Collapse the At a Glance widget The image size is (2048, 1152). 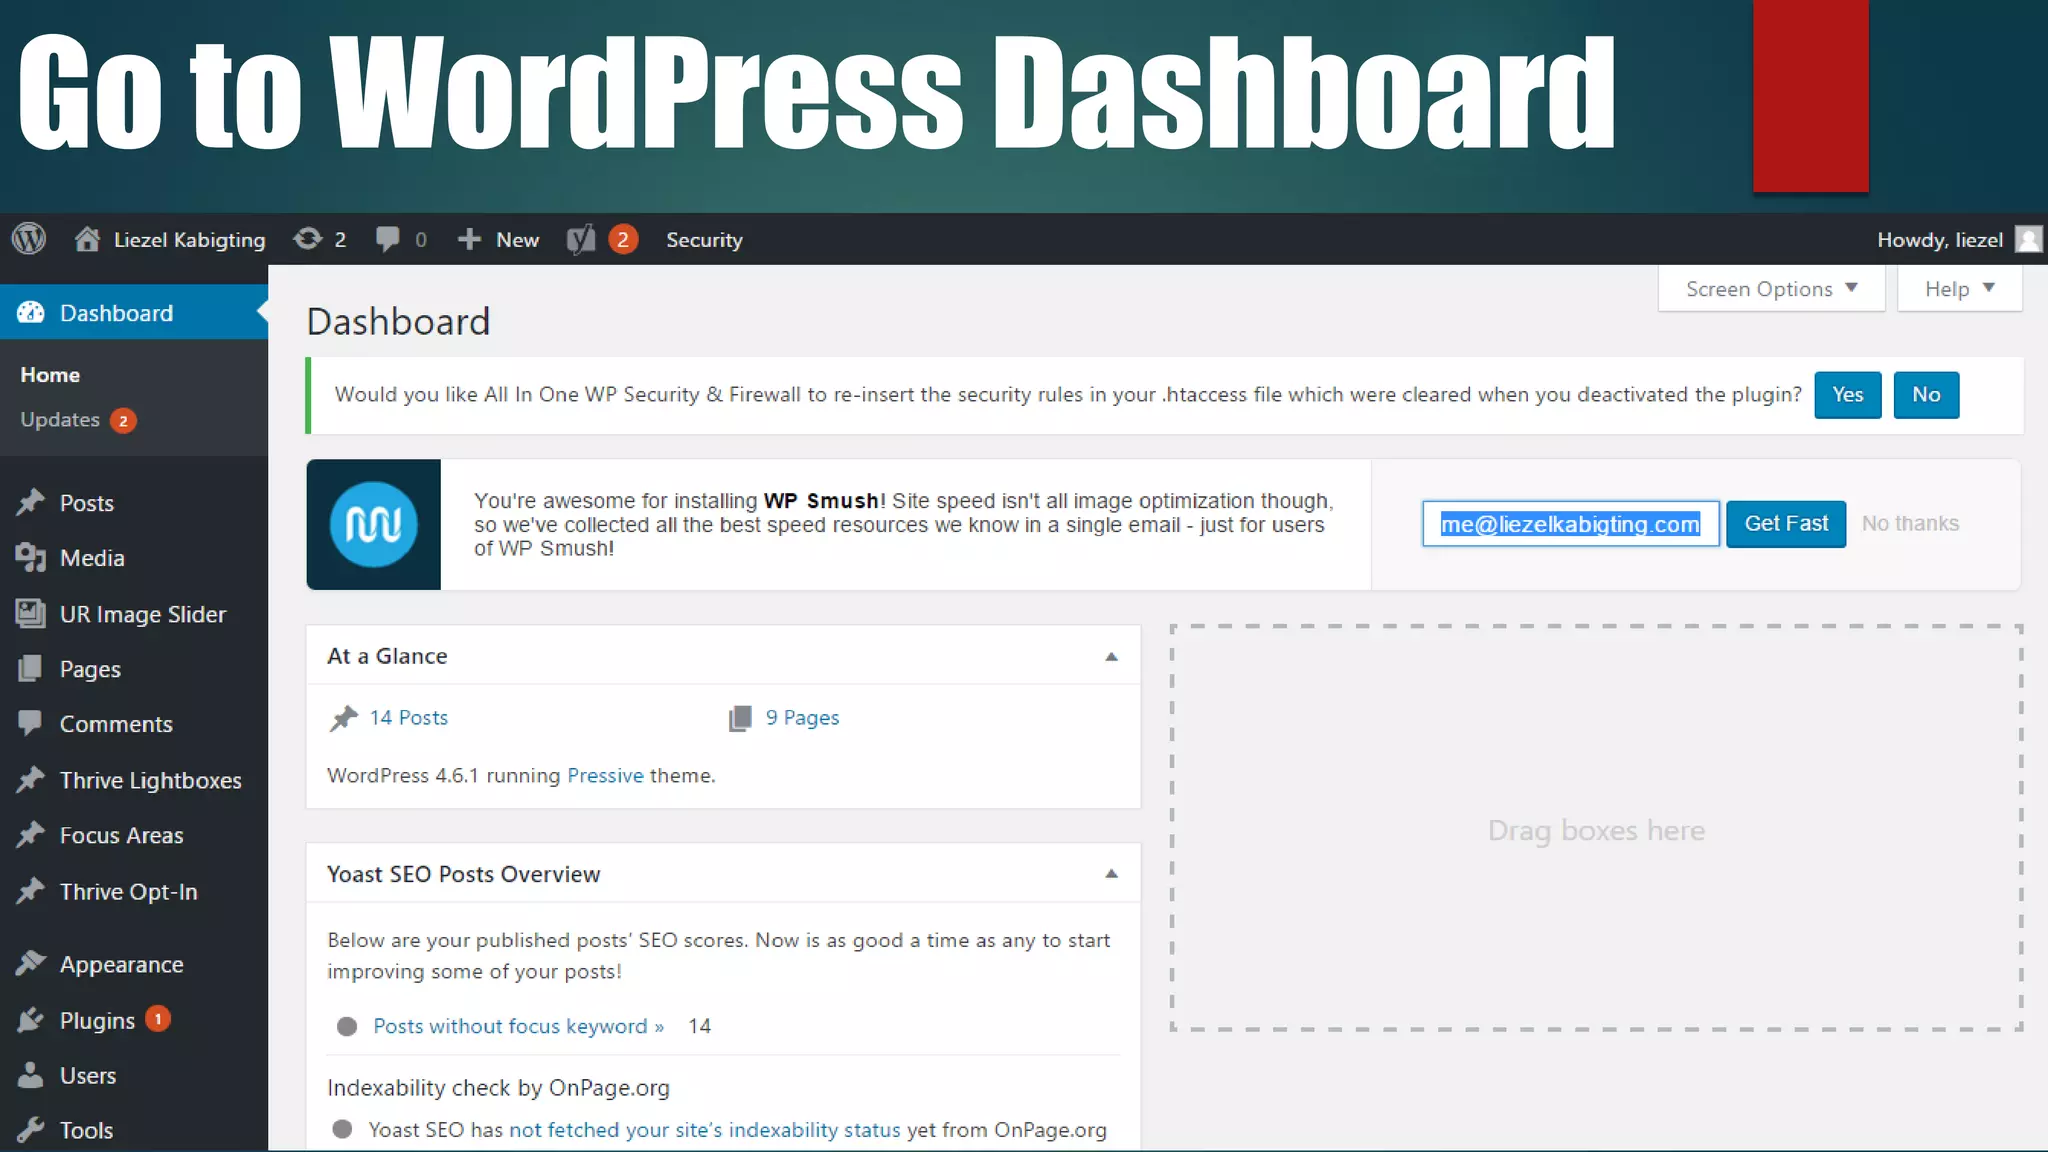(1111, 657)
